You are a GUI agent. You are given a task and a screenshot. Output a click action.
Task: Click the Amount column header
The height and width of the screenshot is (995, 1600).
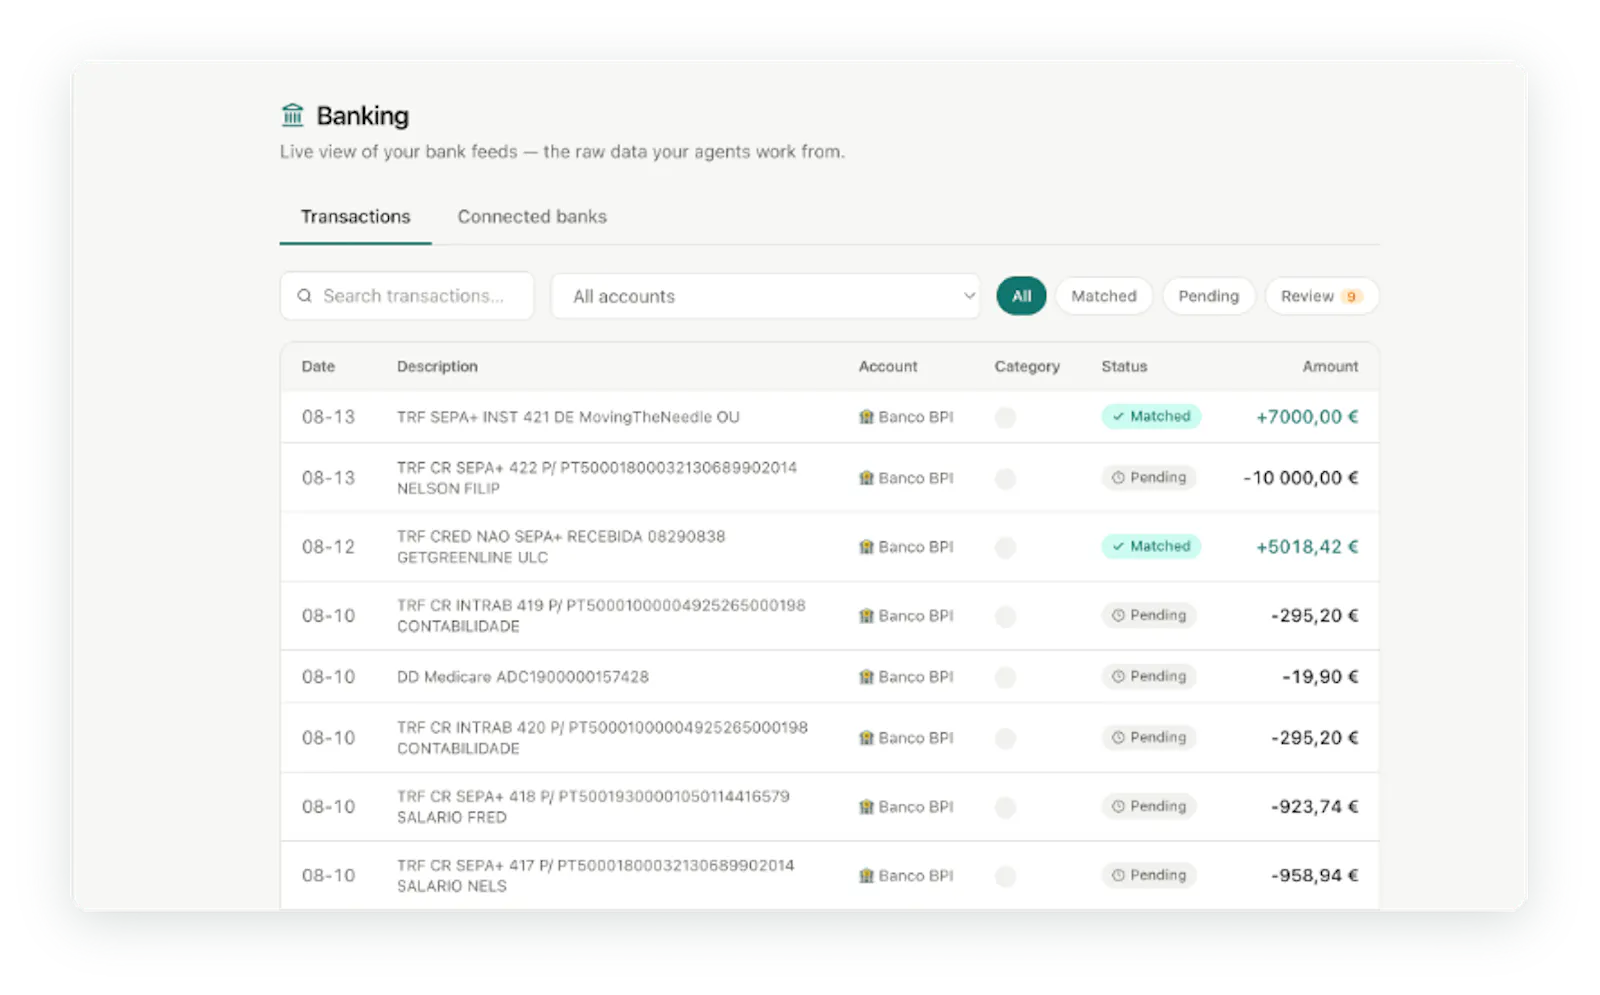coord(1330,367)
